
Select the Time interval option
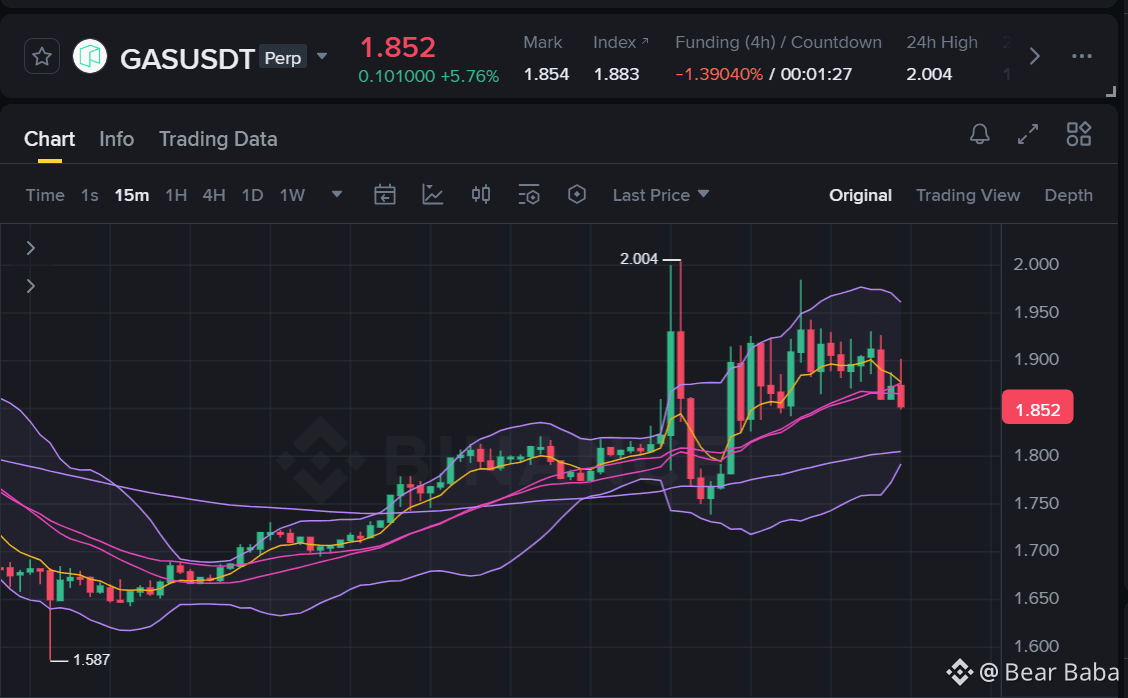[x=45, y=195]
